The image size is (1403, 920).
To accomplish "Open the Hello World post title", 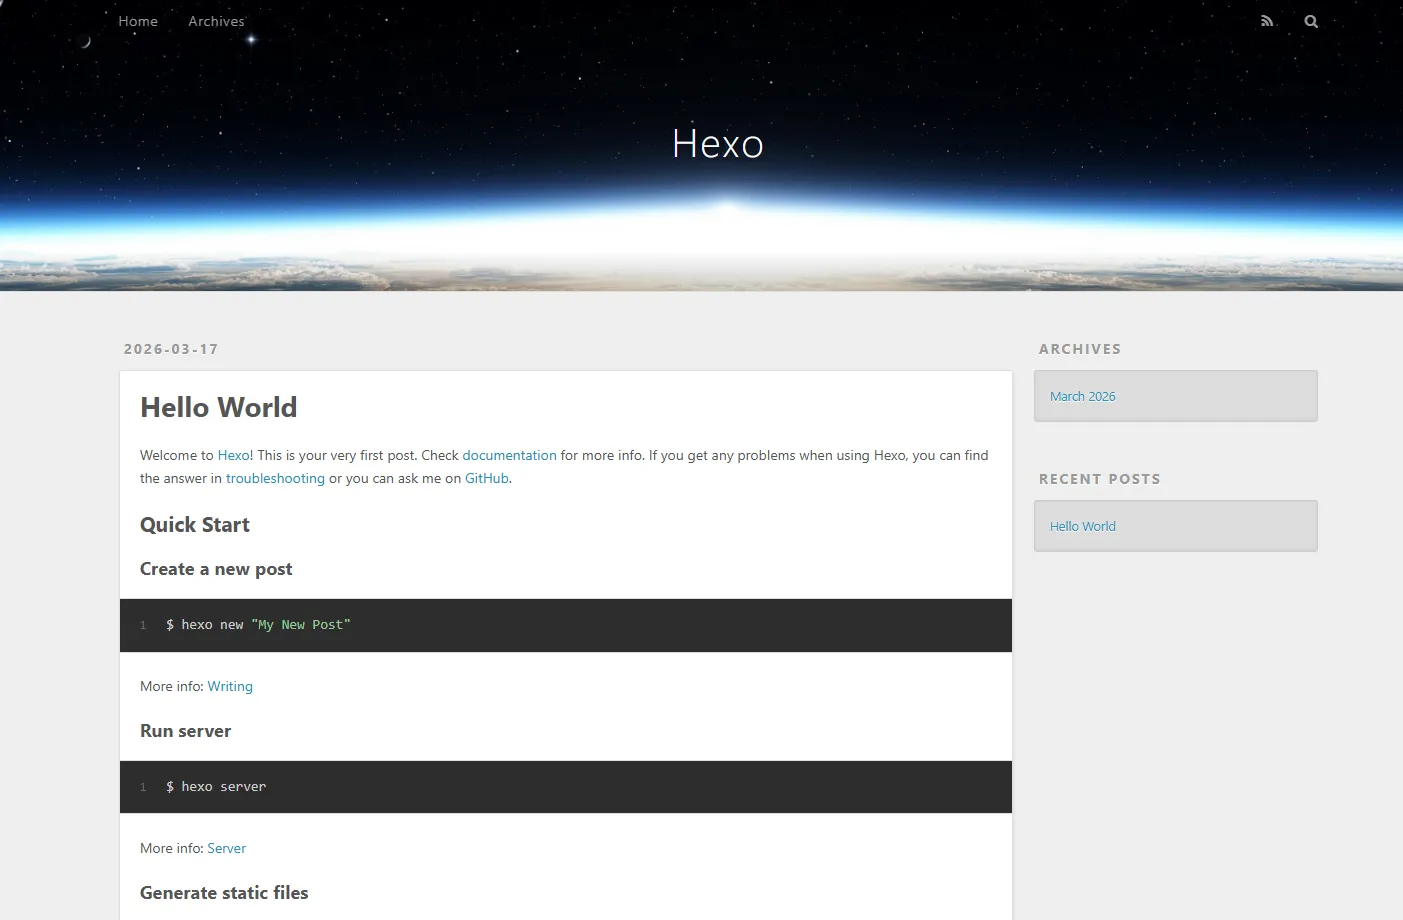I will 219,407.
